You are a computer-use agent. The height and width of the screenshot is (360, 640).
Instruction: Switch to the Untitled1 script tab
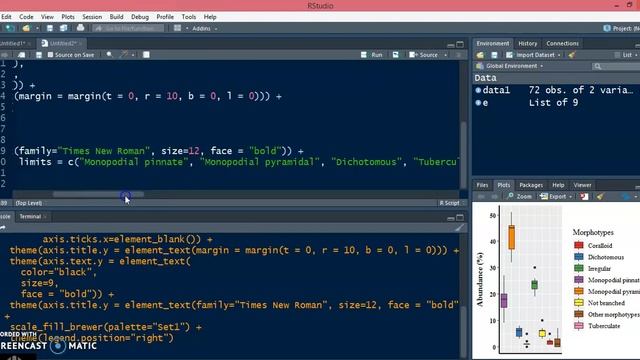13,43
